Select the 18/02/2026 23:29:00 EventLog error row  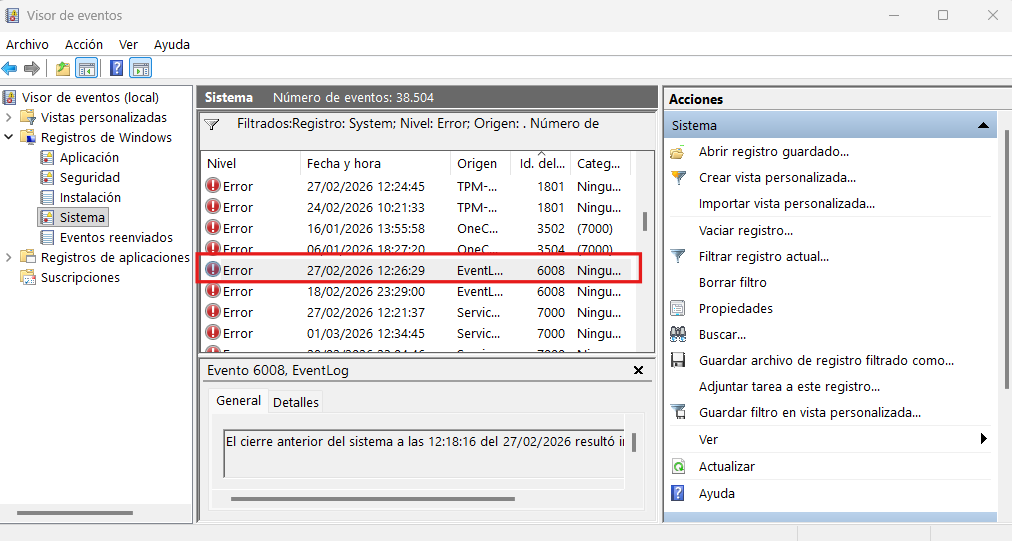coord(418,291)
